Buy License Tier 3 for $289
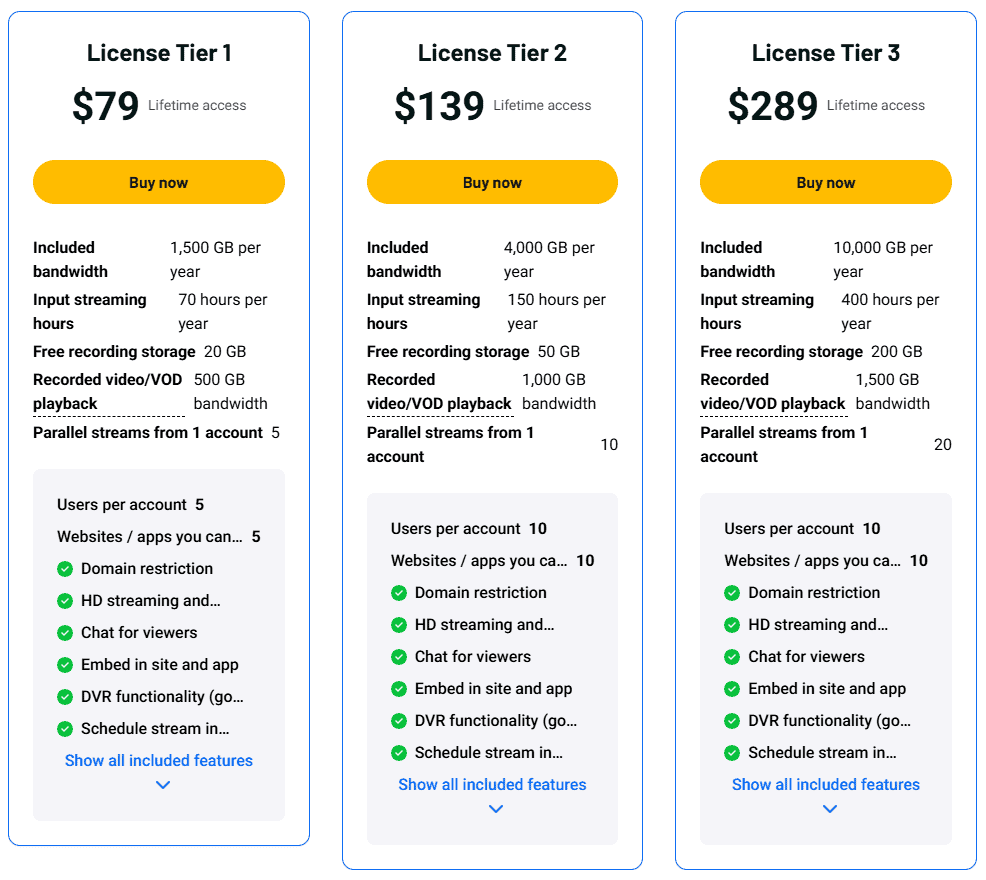The image size is (986, 880). [826, 182]
